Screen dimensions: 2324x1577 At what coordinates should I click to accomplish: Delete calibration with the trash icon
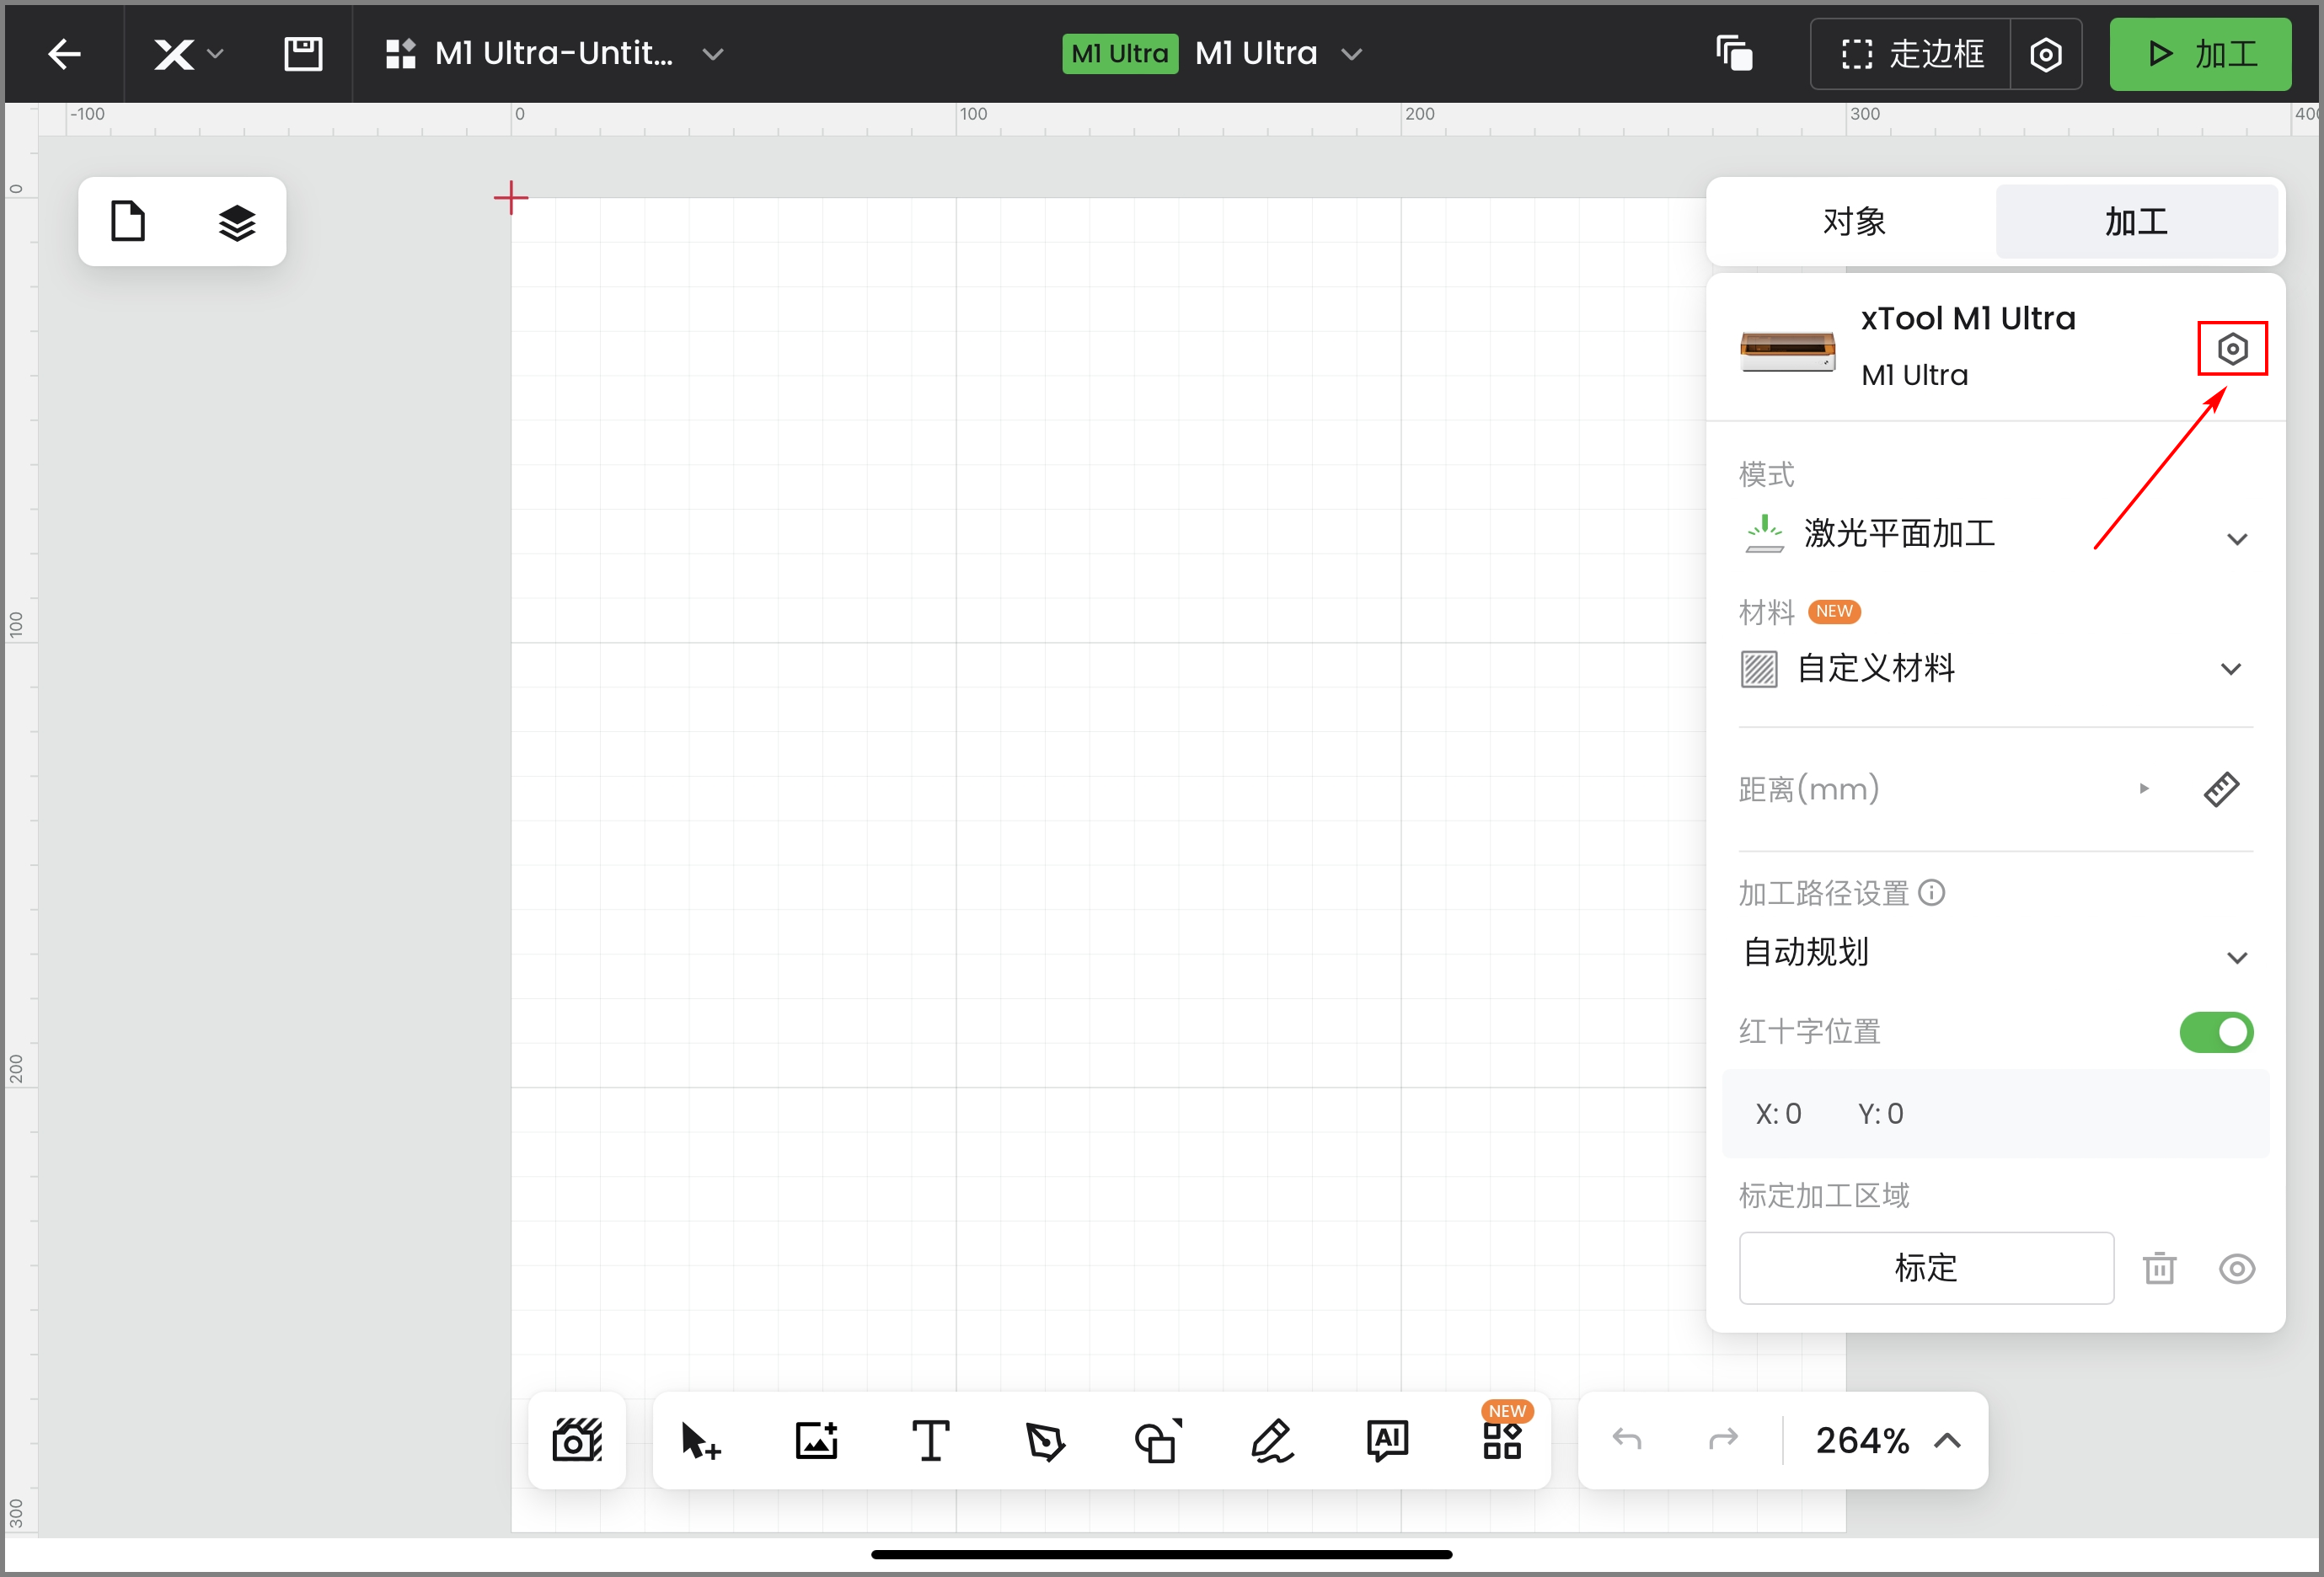pyautogui.click(x=2159, y=1268)
